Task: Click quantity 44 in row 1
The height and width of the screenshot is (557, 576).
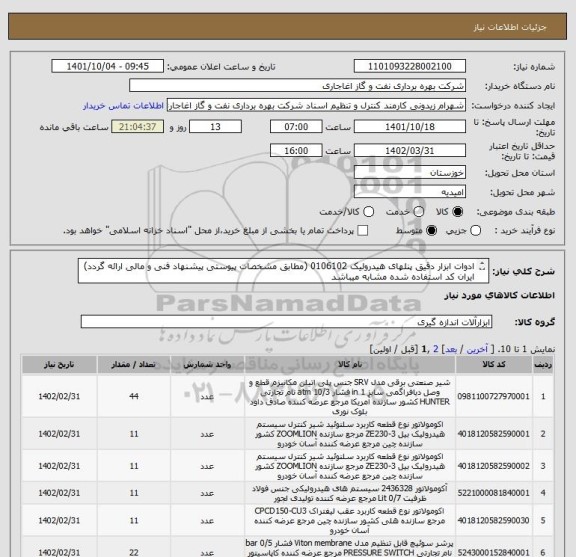Action: tap(134, 396)
